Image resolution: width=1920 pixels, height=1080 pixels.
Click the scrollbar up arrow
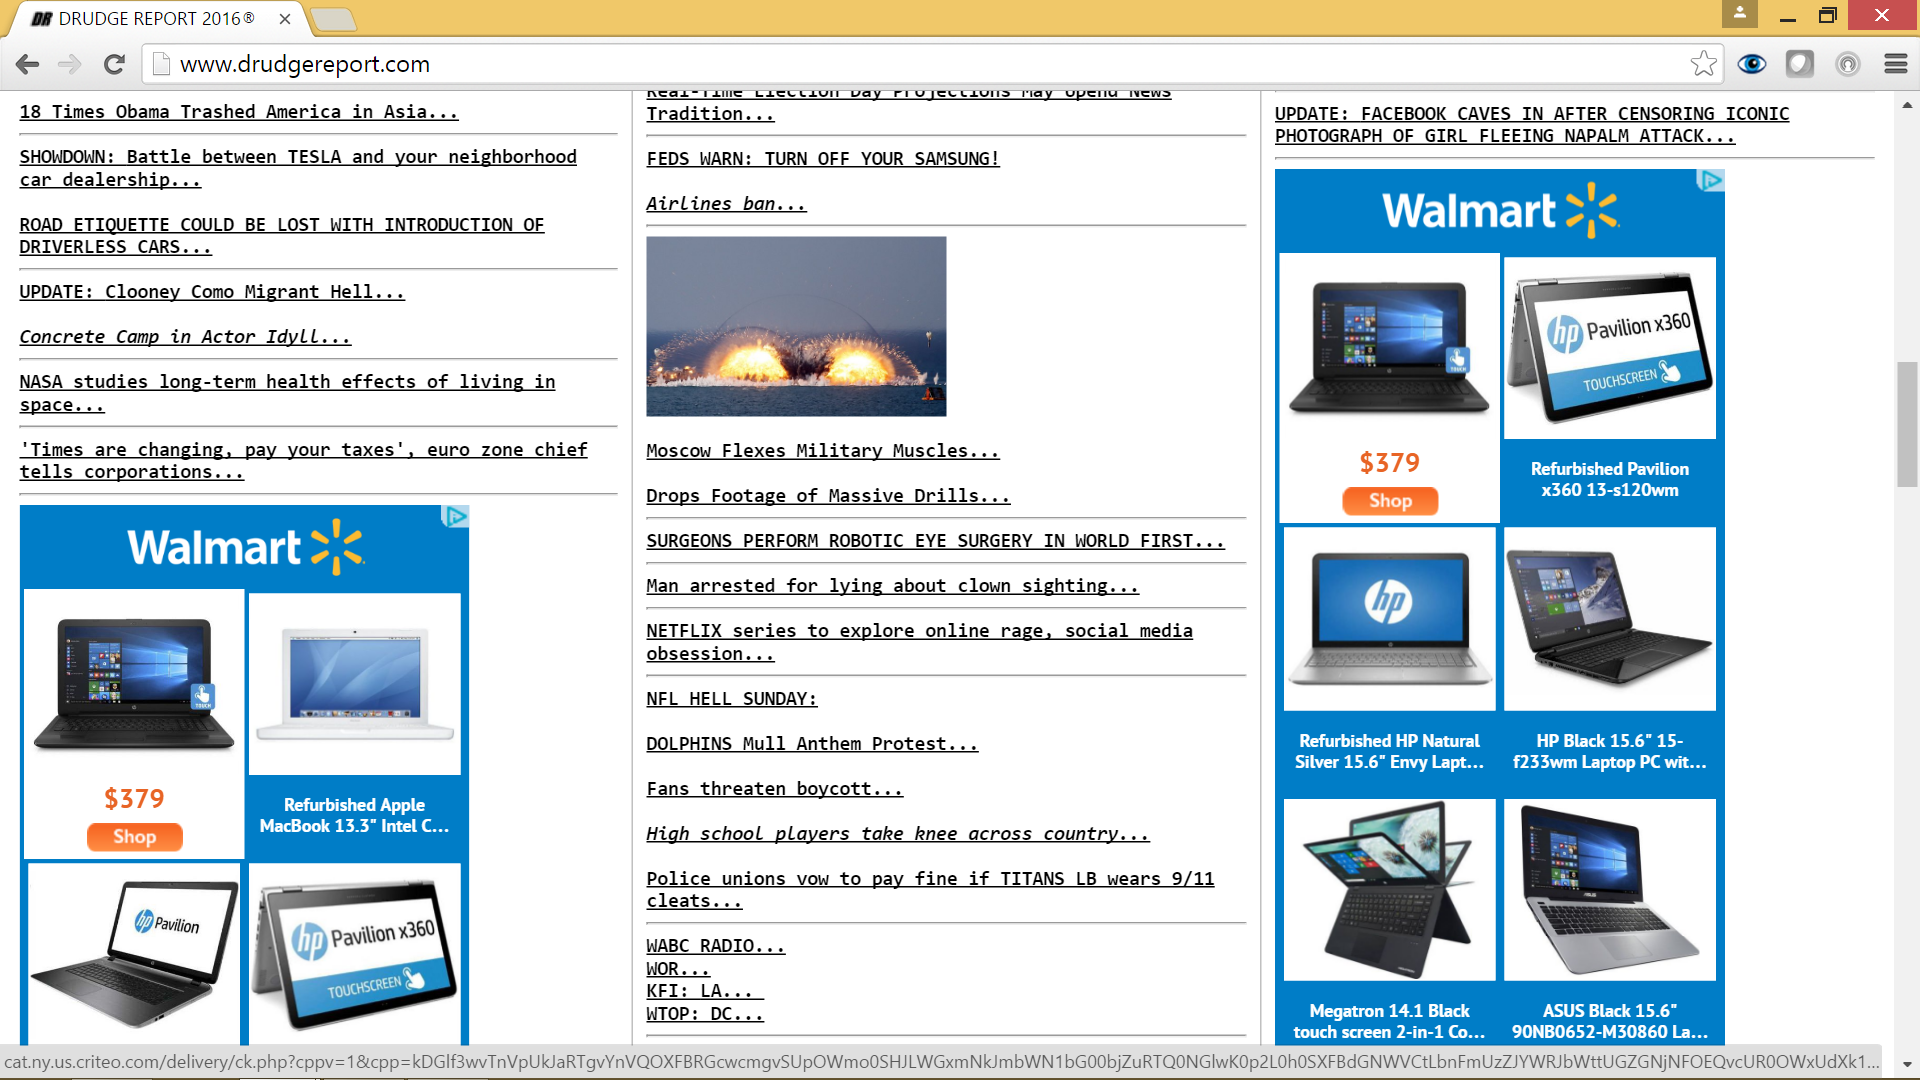click(x=1907, y=104)
